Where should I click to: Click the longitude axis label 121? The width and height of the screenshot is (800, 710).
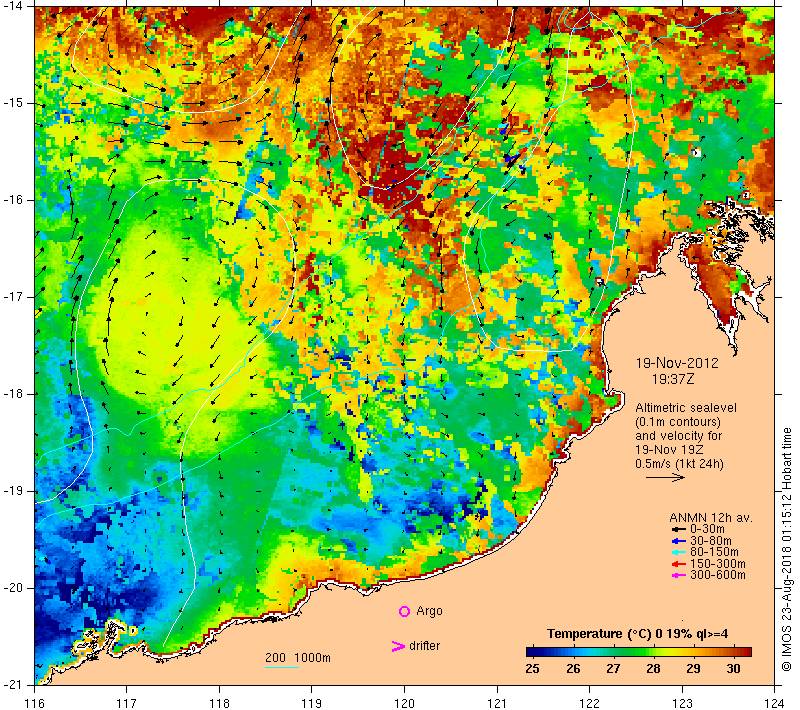[497, 703]
